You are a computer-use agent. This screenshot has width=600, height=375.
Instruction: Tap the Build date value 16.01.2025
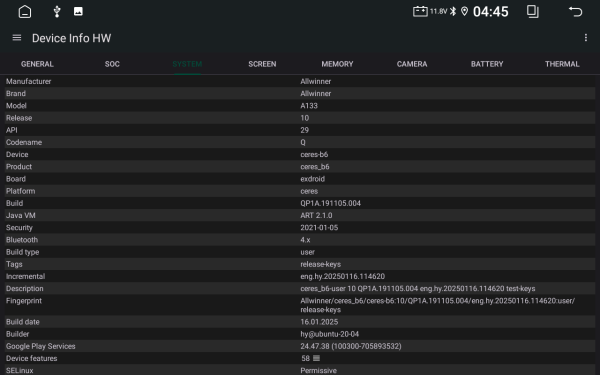tap(319, 322)
